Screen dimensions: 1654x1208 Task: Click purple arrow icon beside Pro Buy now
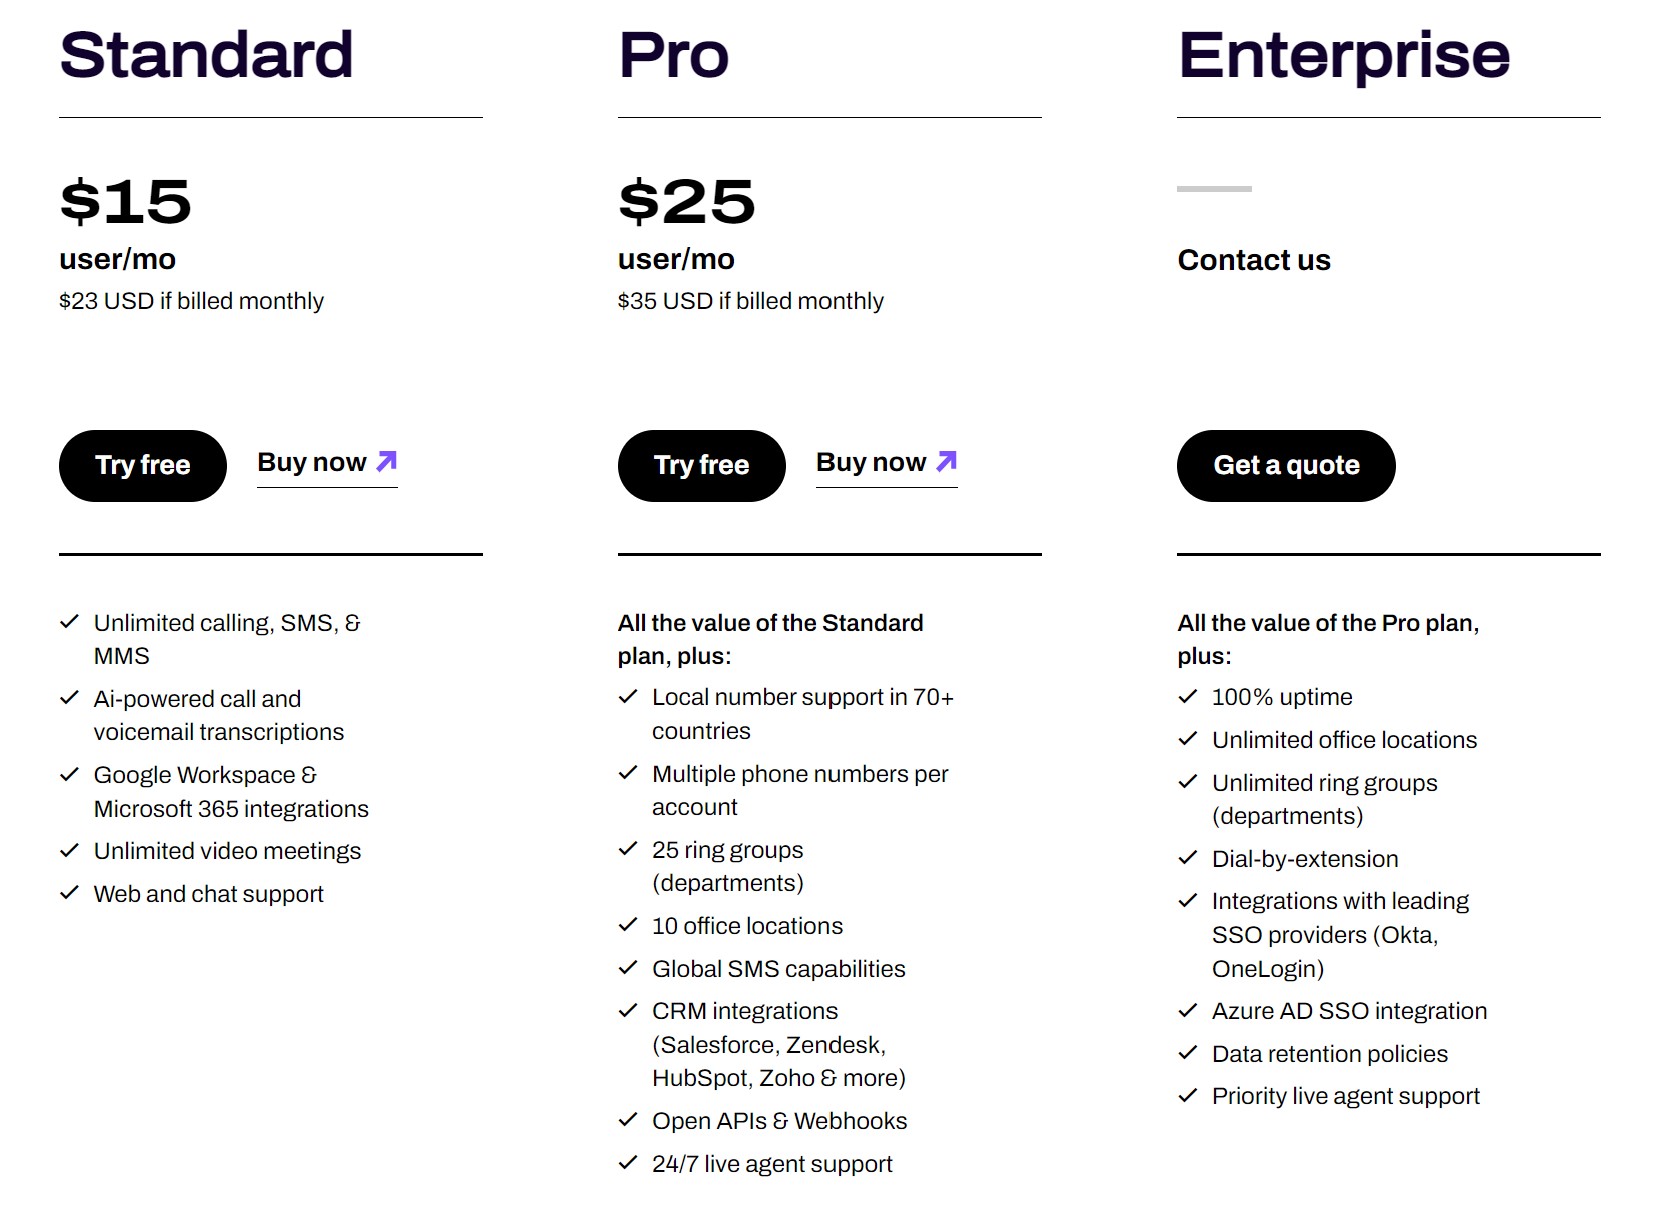point(946,461)
